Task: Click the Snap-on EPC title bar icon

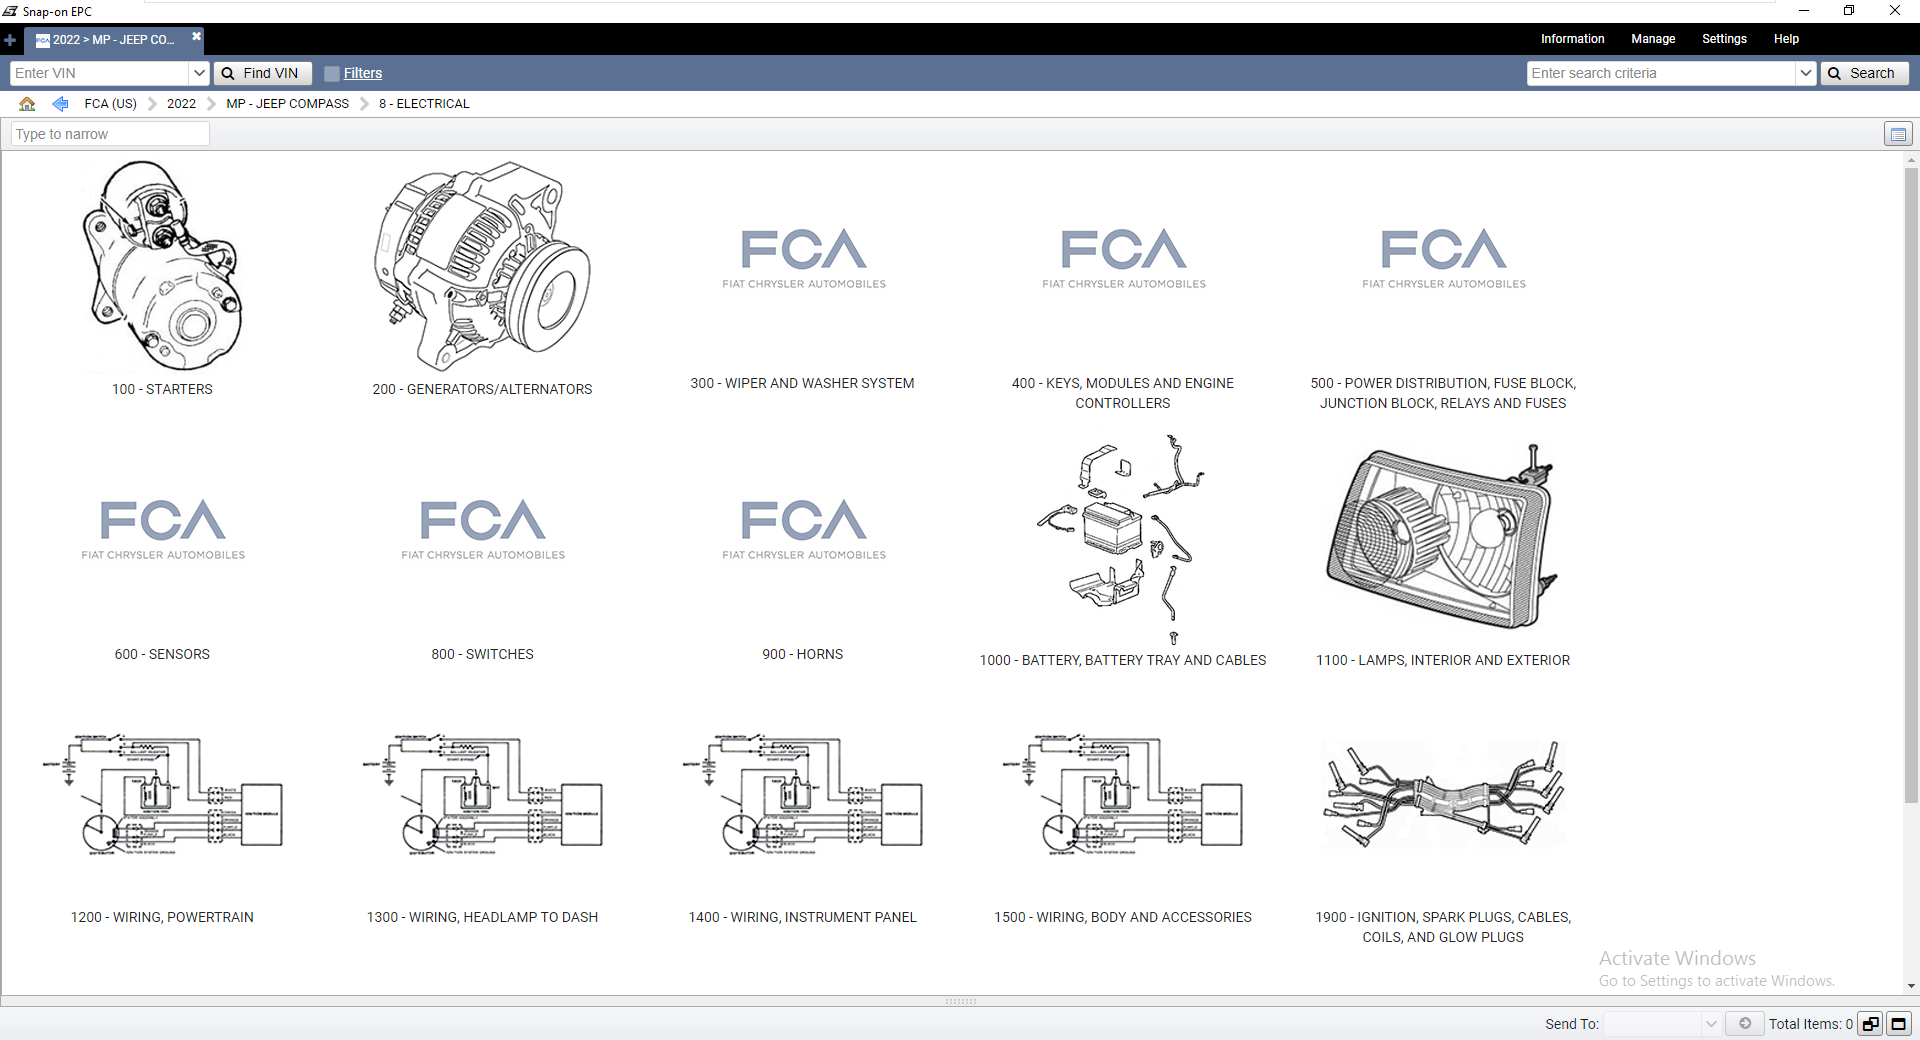Action: (10, 11)
